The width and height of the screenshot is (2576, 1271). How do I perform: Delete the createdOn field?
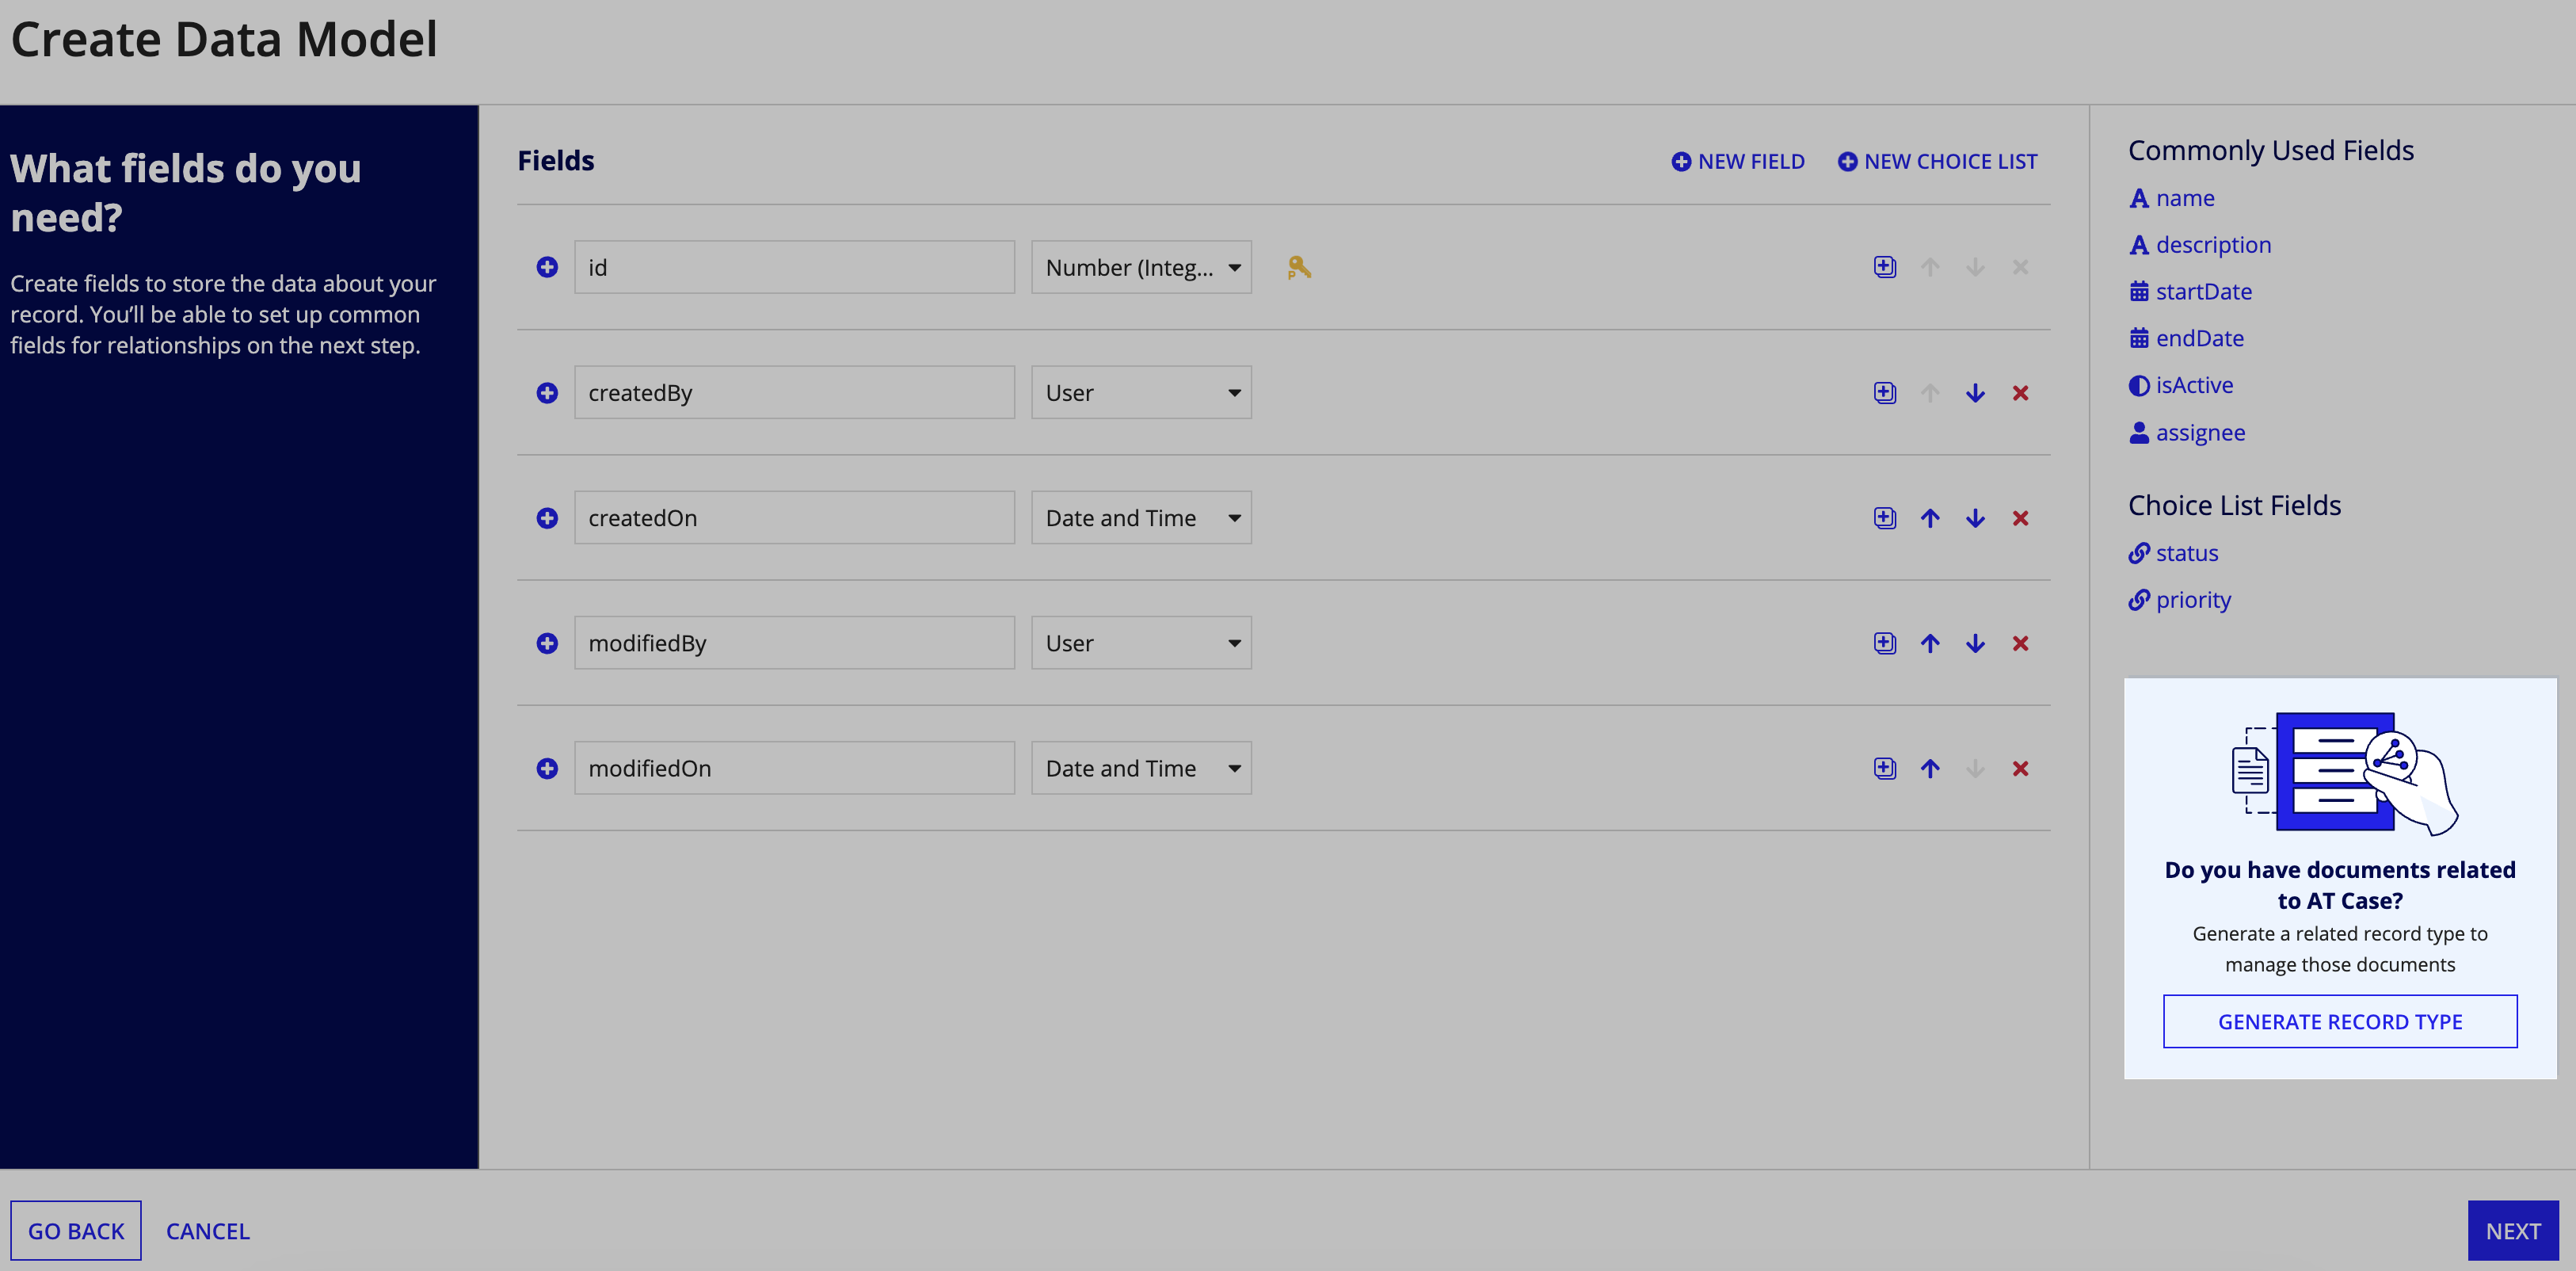2020,518
